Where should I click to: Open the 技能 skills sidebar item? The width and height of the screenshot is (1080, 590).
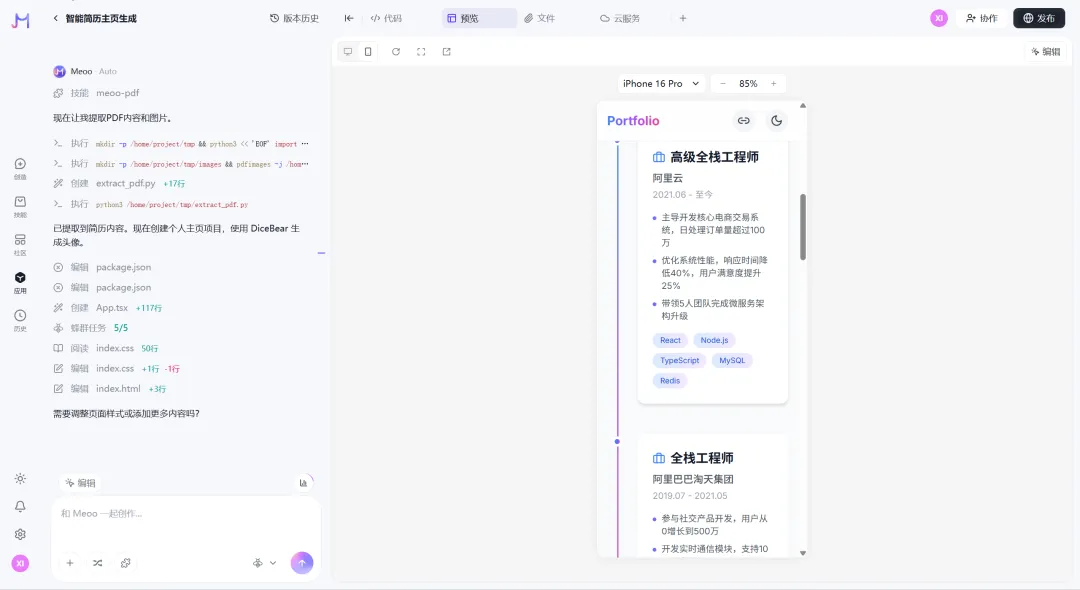tap(20, 207)
